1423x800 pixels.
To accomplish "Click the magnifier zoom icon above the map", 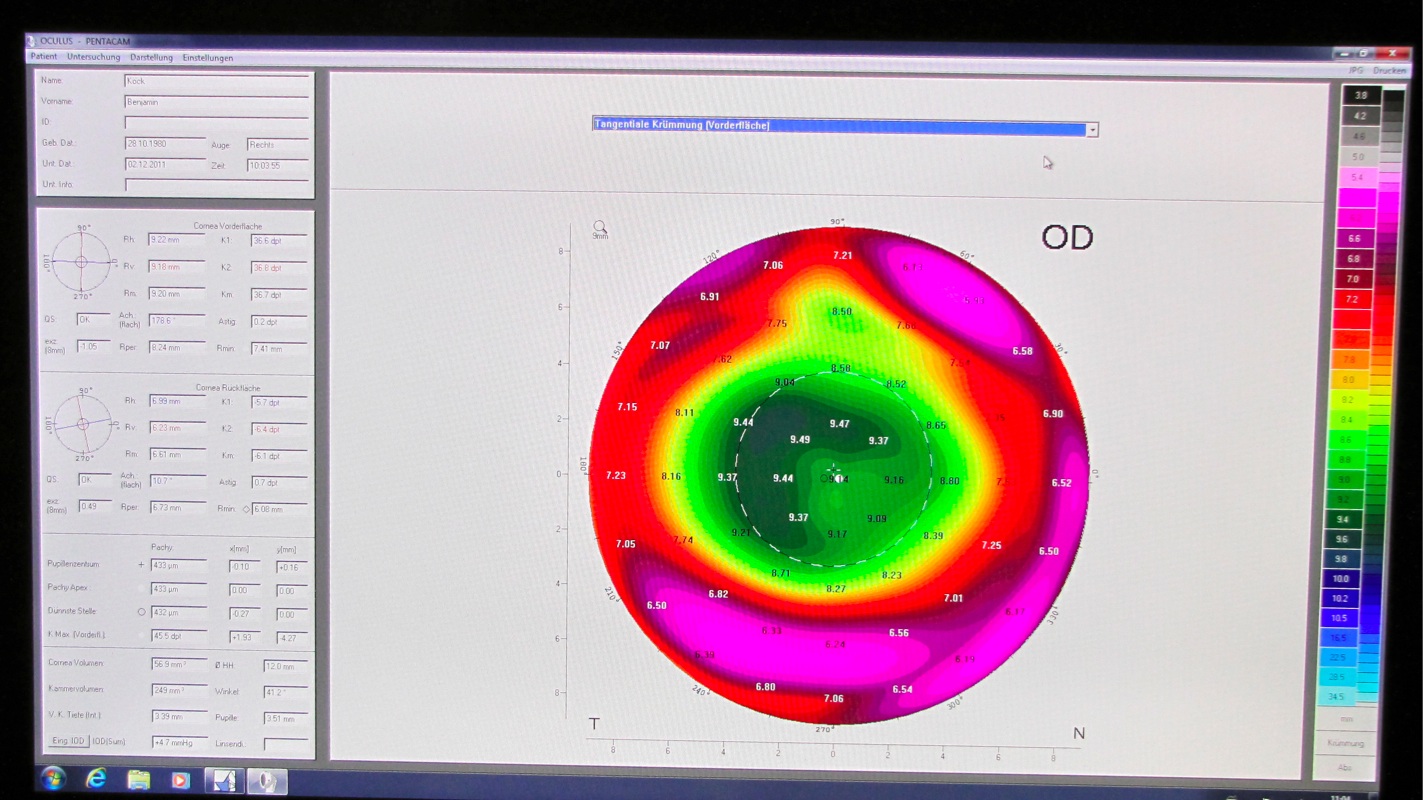I will pyautogui.click(x=599, y=227).
